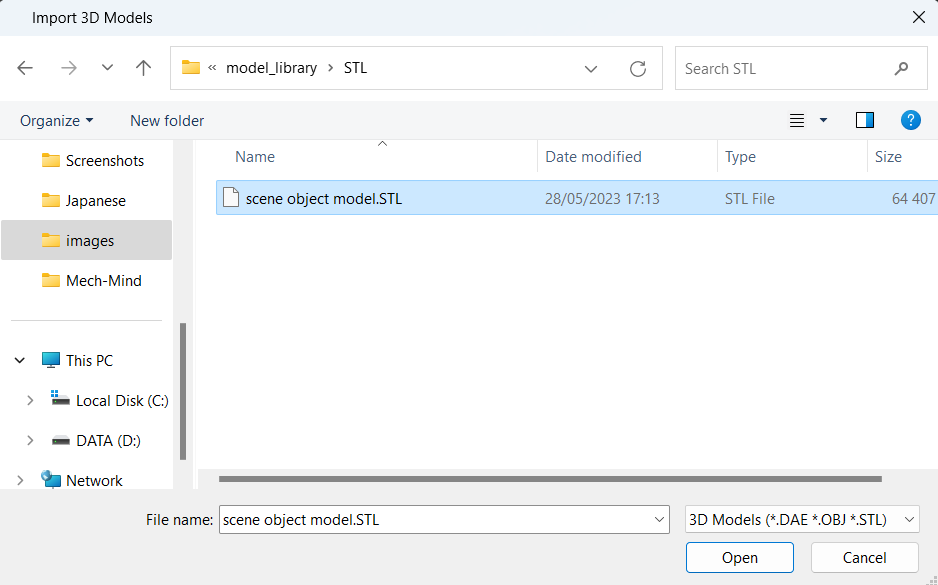Image resolution: width=938 pixels, height=585 pixels.
Task: Click the Open button
Action: click(x=740, y=557)
